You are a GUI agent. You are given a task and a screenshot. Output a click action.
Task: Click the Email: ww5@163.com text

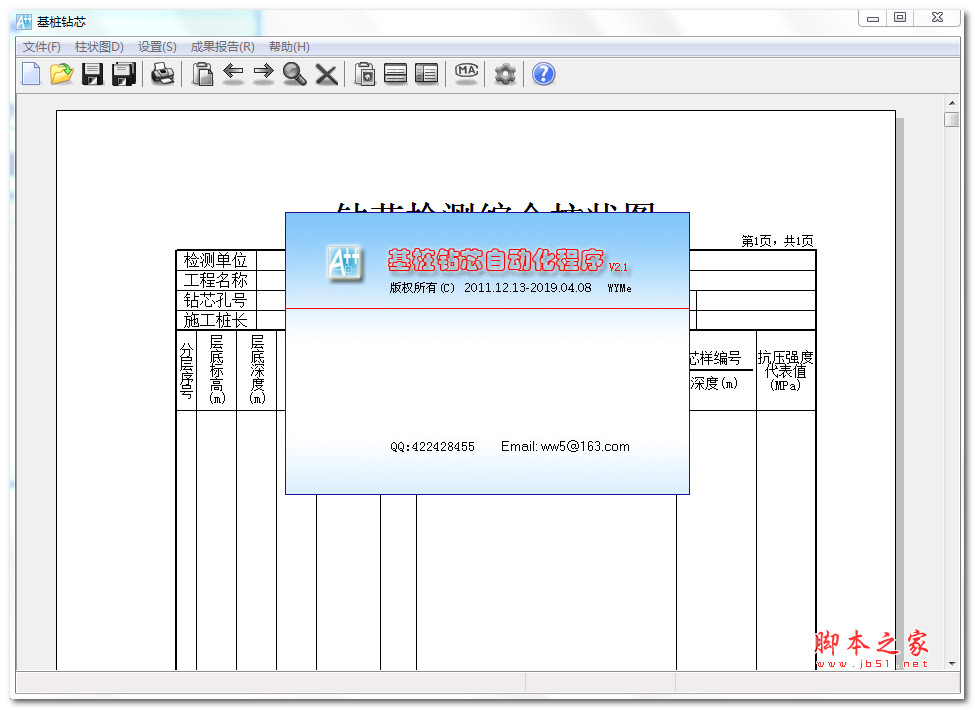(565, 446)
